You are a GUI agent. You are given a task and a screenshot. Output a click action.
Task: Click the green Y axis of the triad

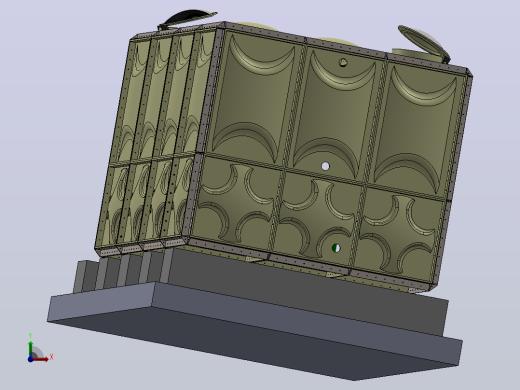pyautogui.click(x=31, y=348)
